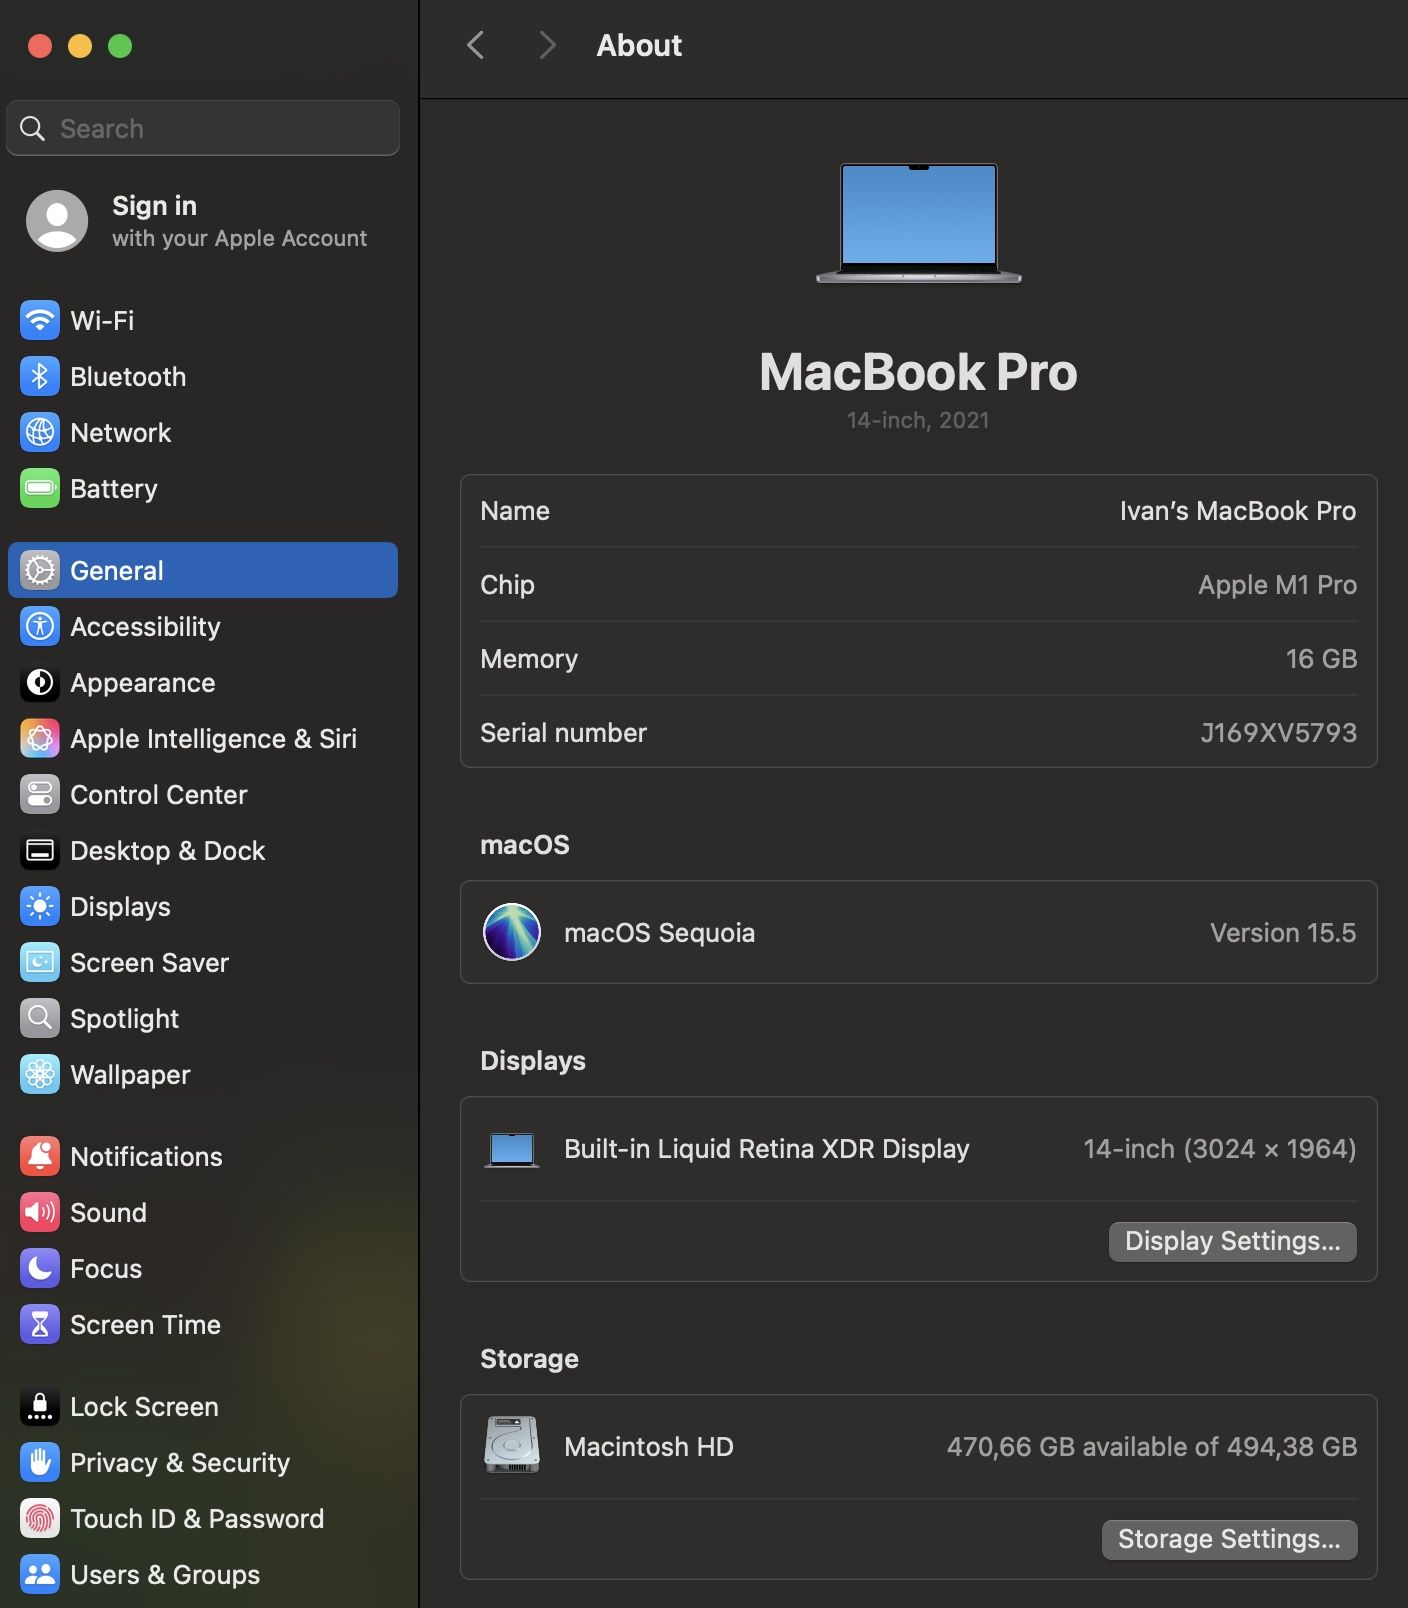The height and width of the screenshot is (1608, 1408).
Task: Open Display Settings button
Action: pos(1232,1241)
